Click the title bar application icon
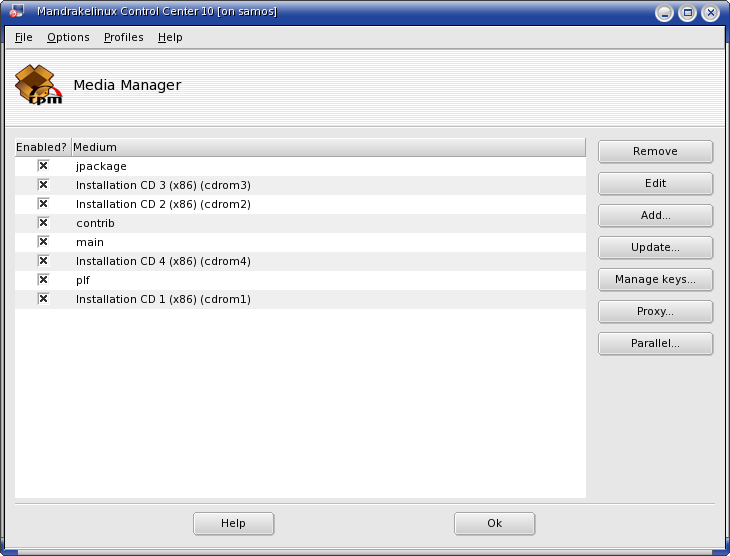This screenshot has height=556, width=730. pyautogui.click(x=16, y=11)
